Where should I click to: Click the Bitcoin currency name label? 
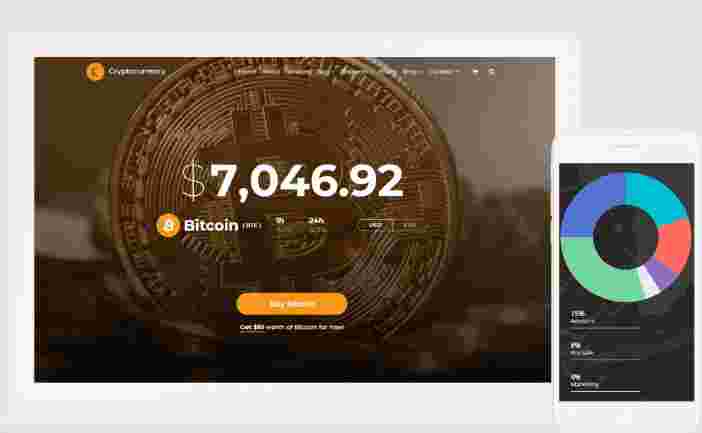211,225
